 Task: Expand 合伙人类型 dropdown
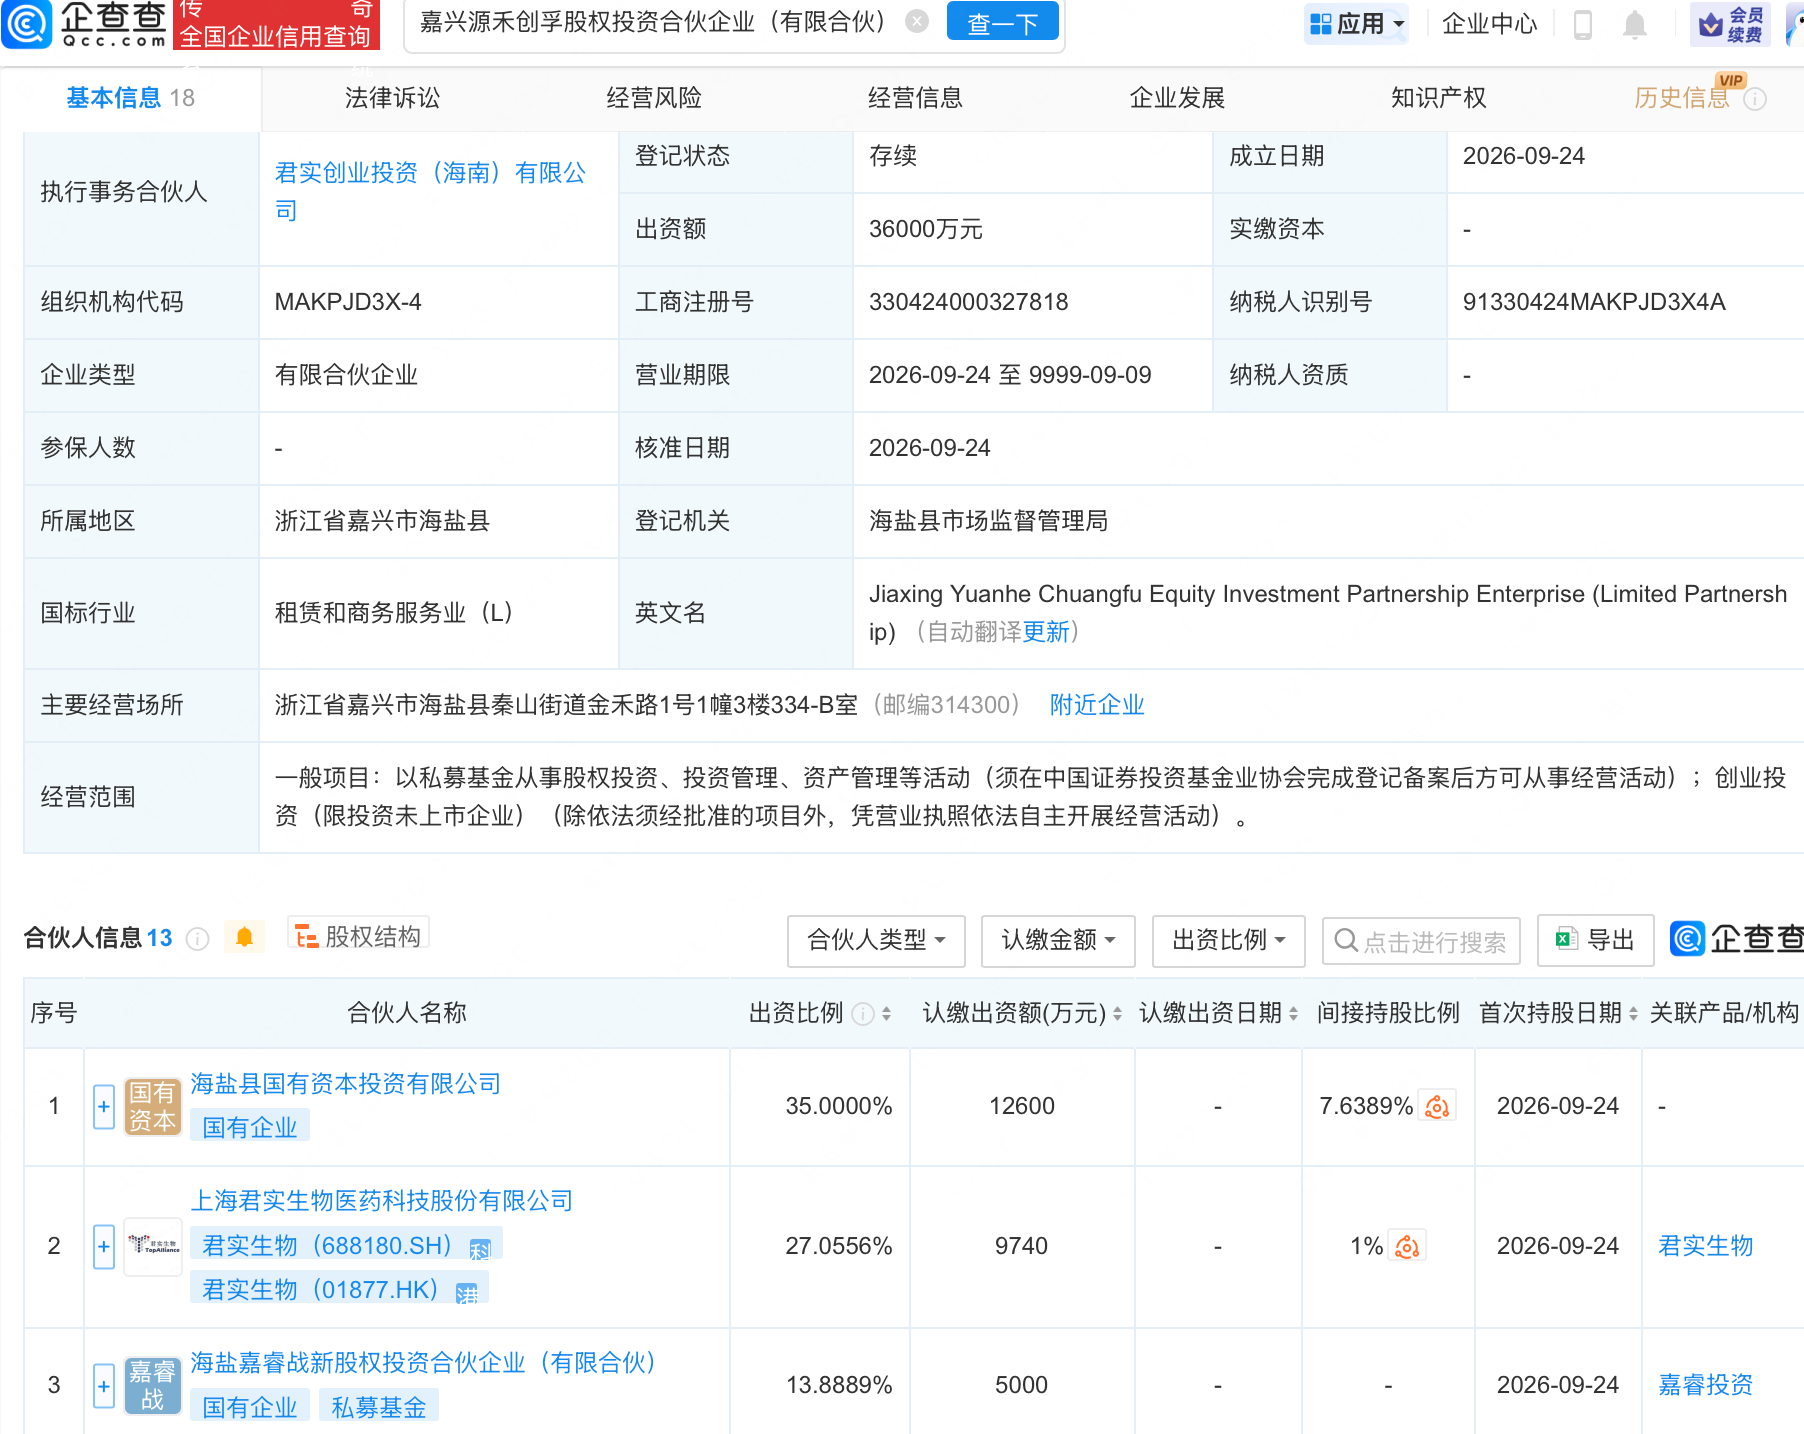click(876, 940)
